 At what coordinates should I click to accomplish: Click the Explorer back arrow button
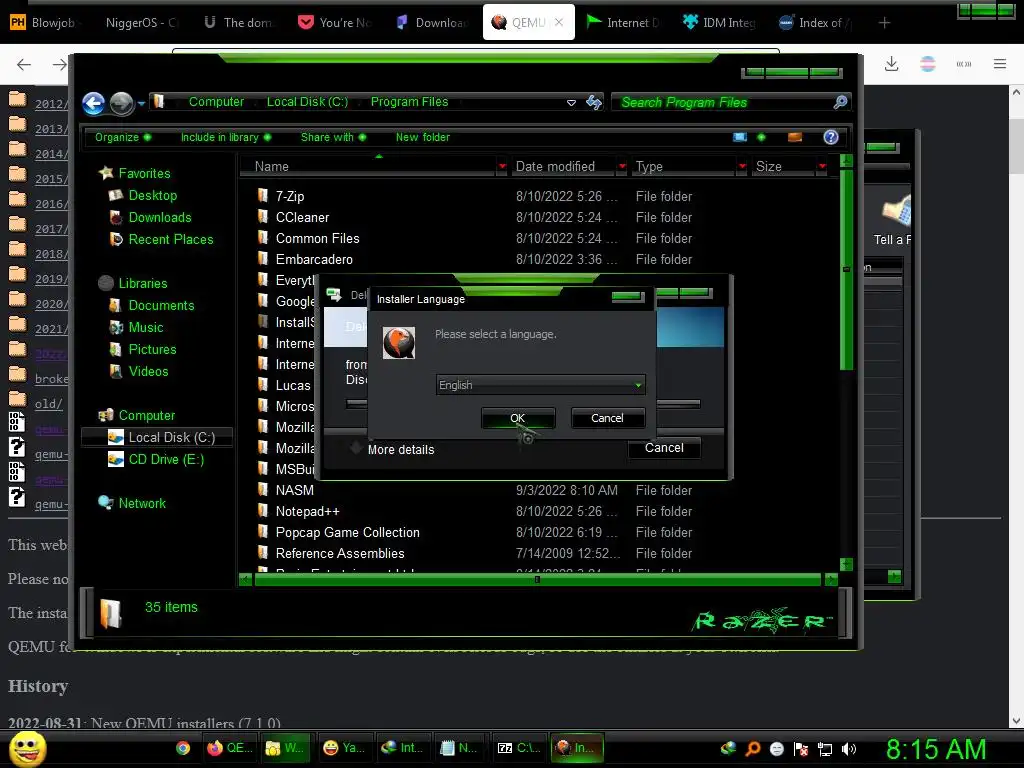point(94,103)
